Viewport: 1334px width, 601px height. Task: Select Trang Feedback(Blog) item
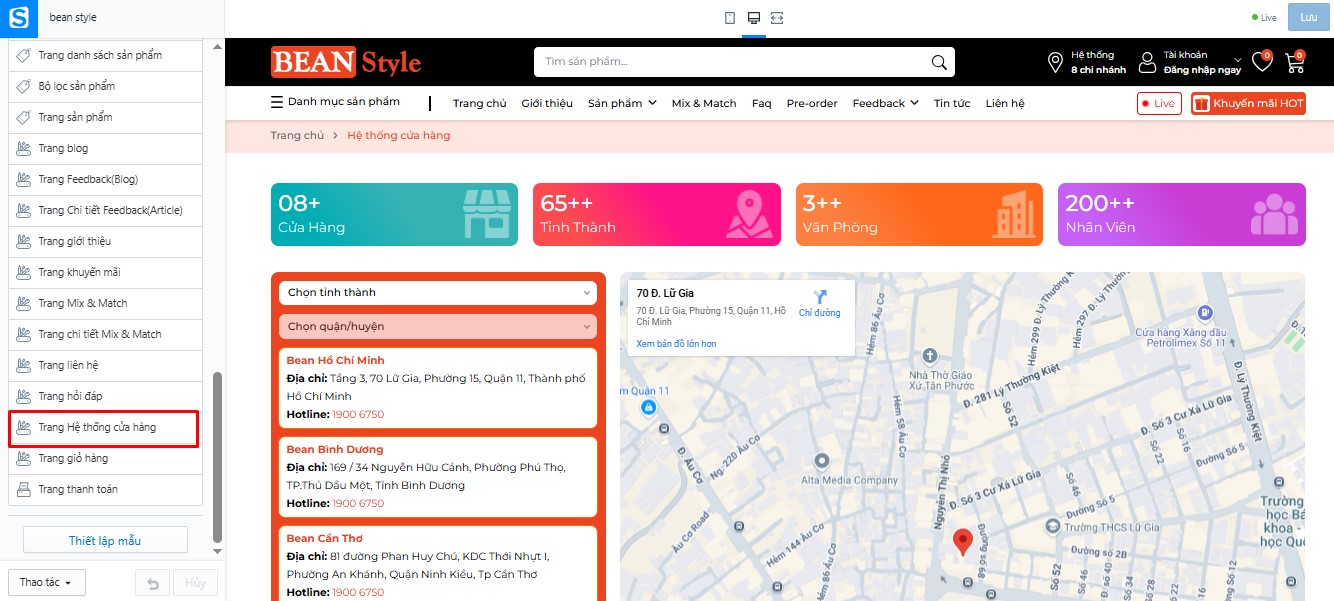click(105, 179)
